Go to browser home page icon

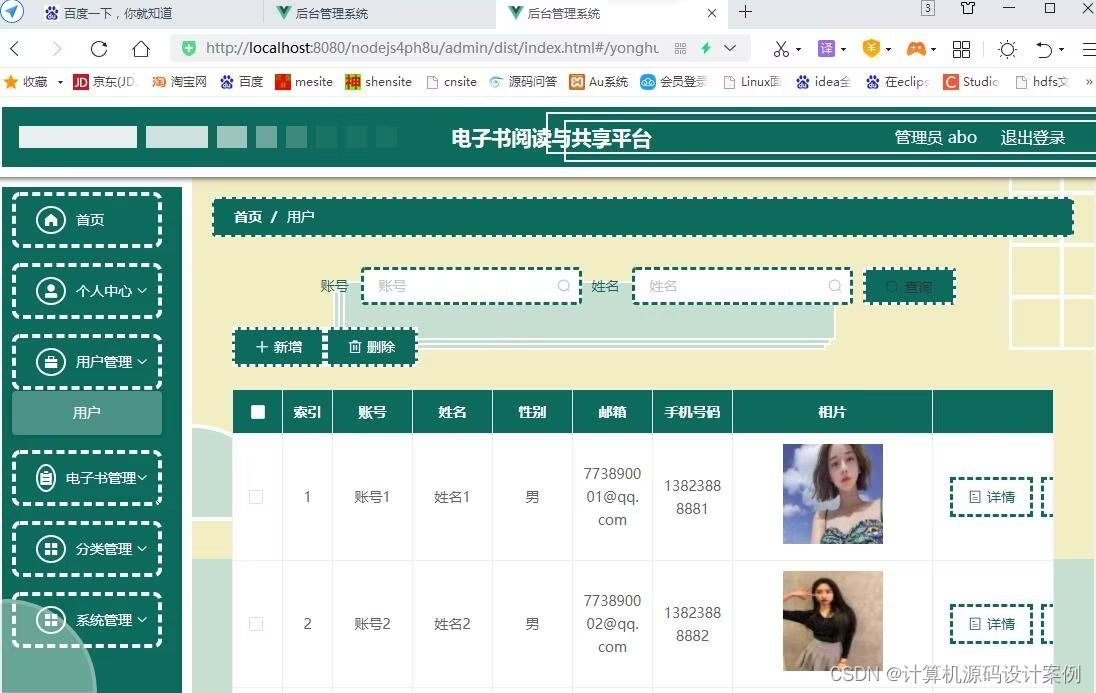140,49
